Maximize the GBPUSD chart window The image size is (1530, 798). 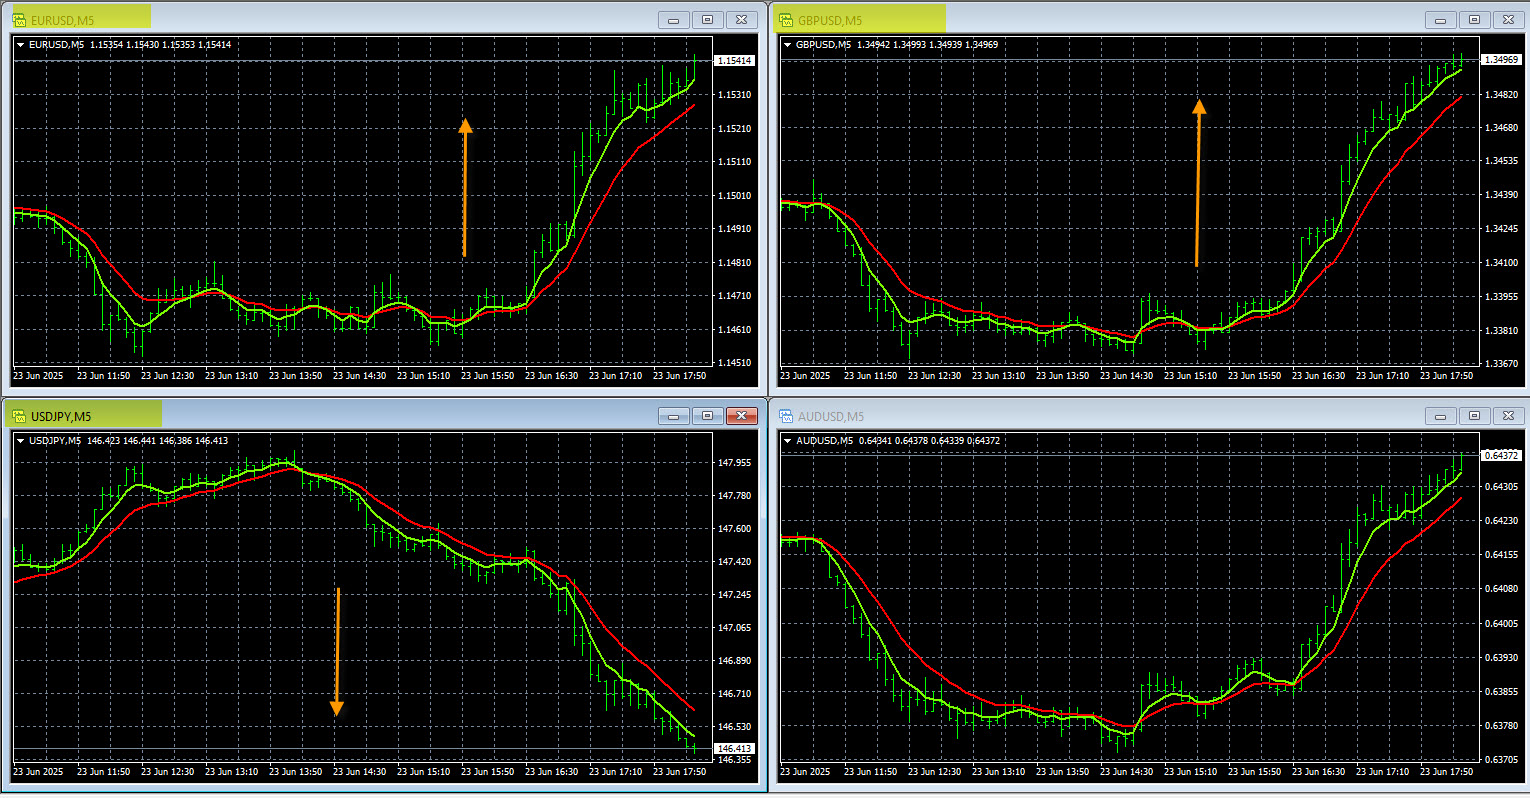(x=1474, y=20)
